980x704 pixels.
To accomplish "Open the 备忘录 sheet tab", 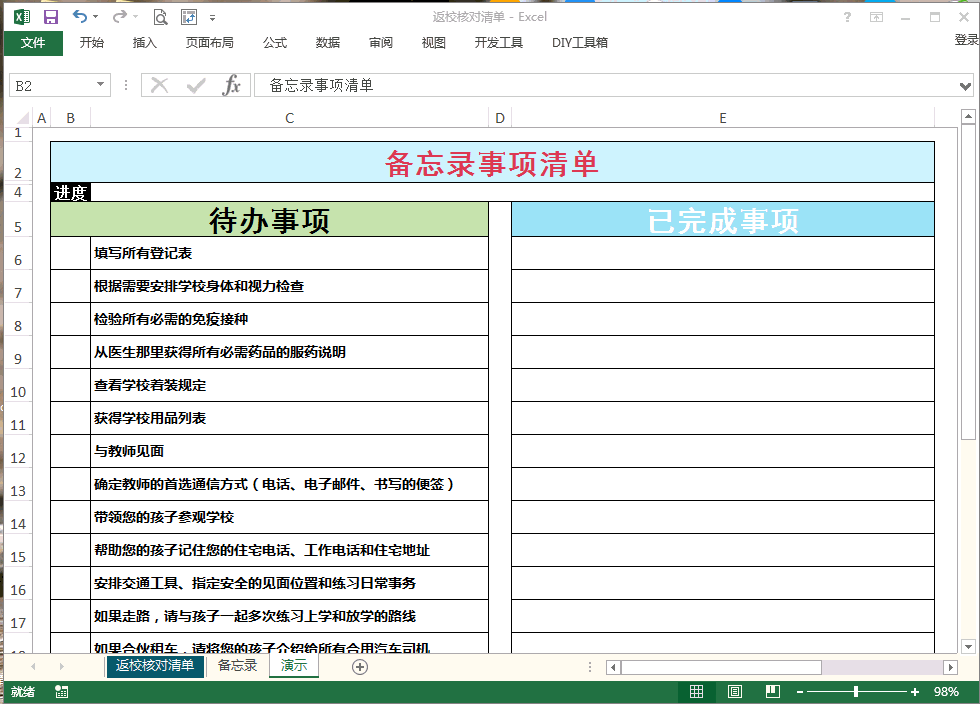I will [x=238, y=666].
